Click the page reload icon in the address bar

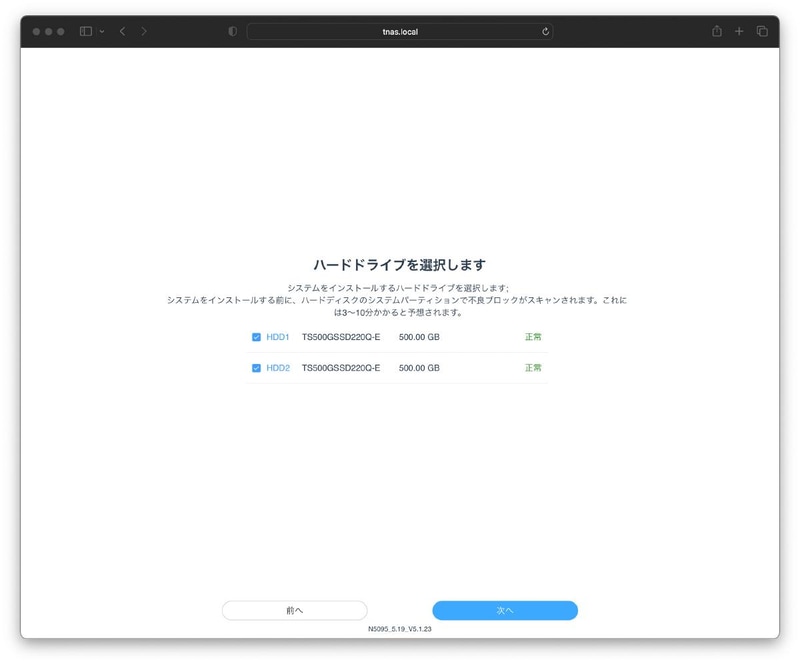click(544, 31)
